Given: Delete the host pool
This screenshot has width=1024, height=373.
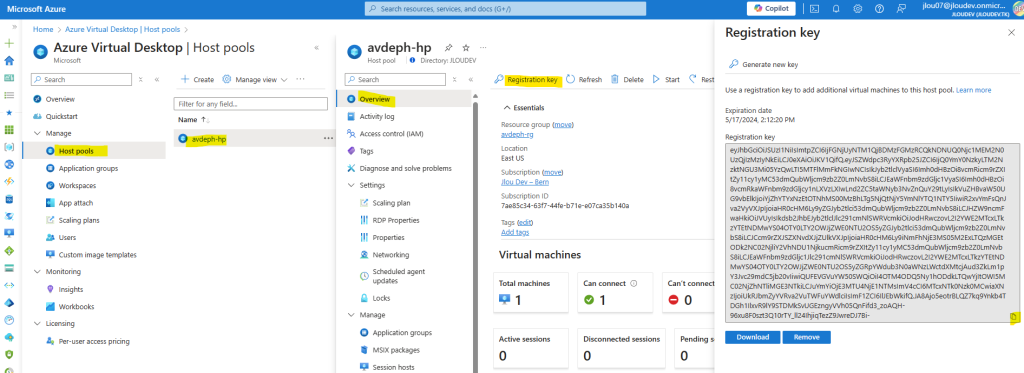Looking at the screenshot, I should (x=627, y=80).
